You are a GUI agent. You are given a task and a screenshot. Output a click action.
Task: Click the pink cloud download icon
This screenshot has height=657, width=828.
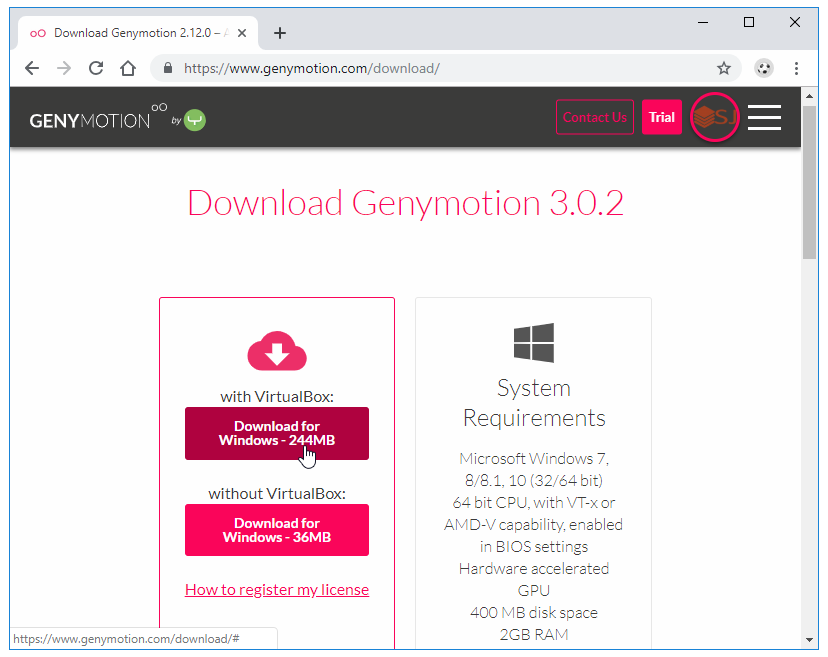(277, 352)
